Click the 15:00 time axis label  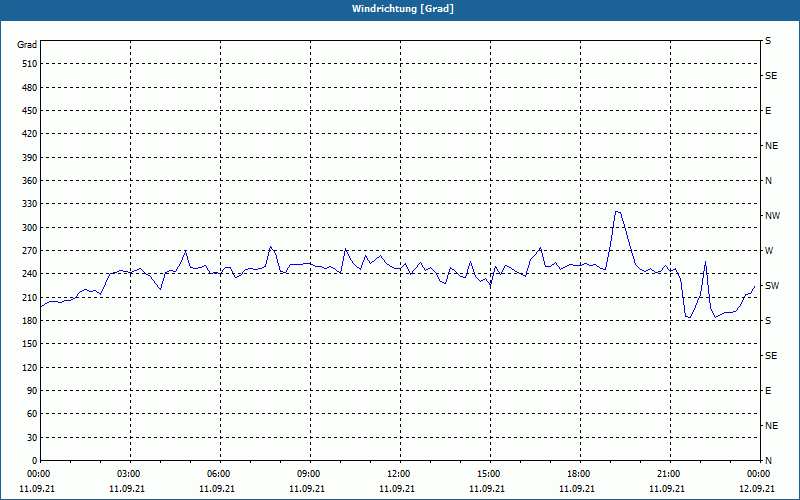point(488,474)
